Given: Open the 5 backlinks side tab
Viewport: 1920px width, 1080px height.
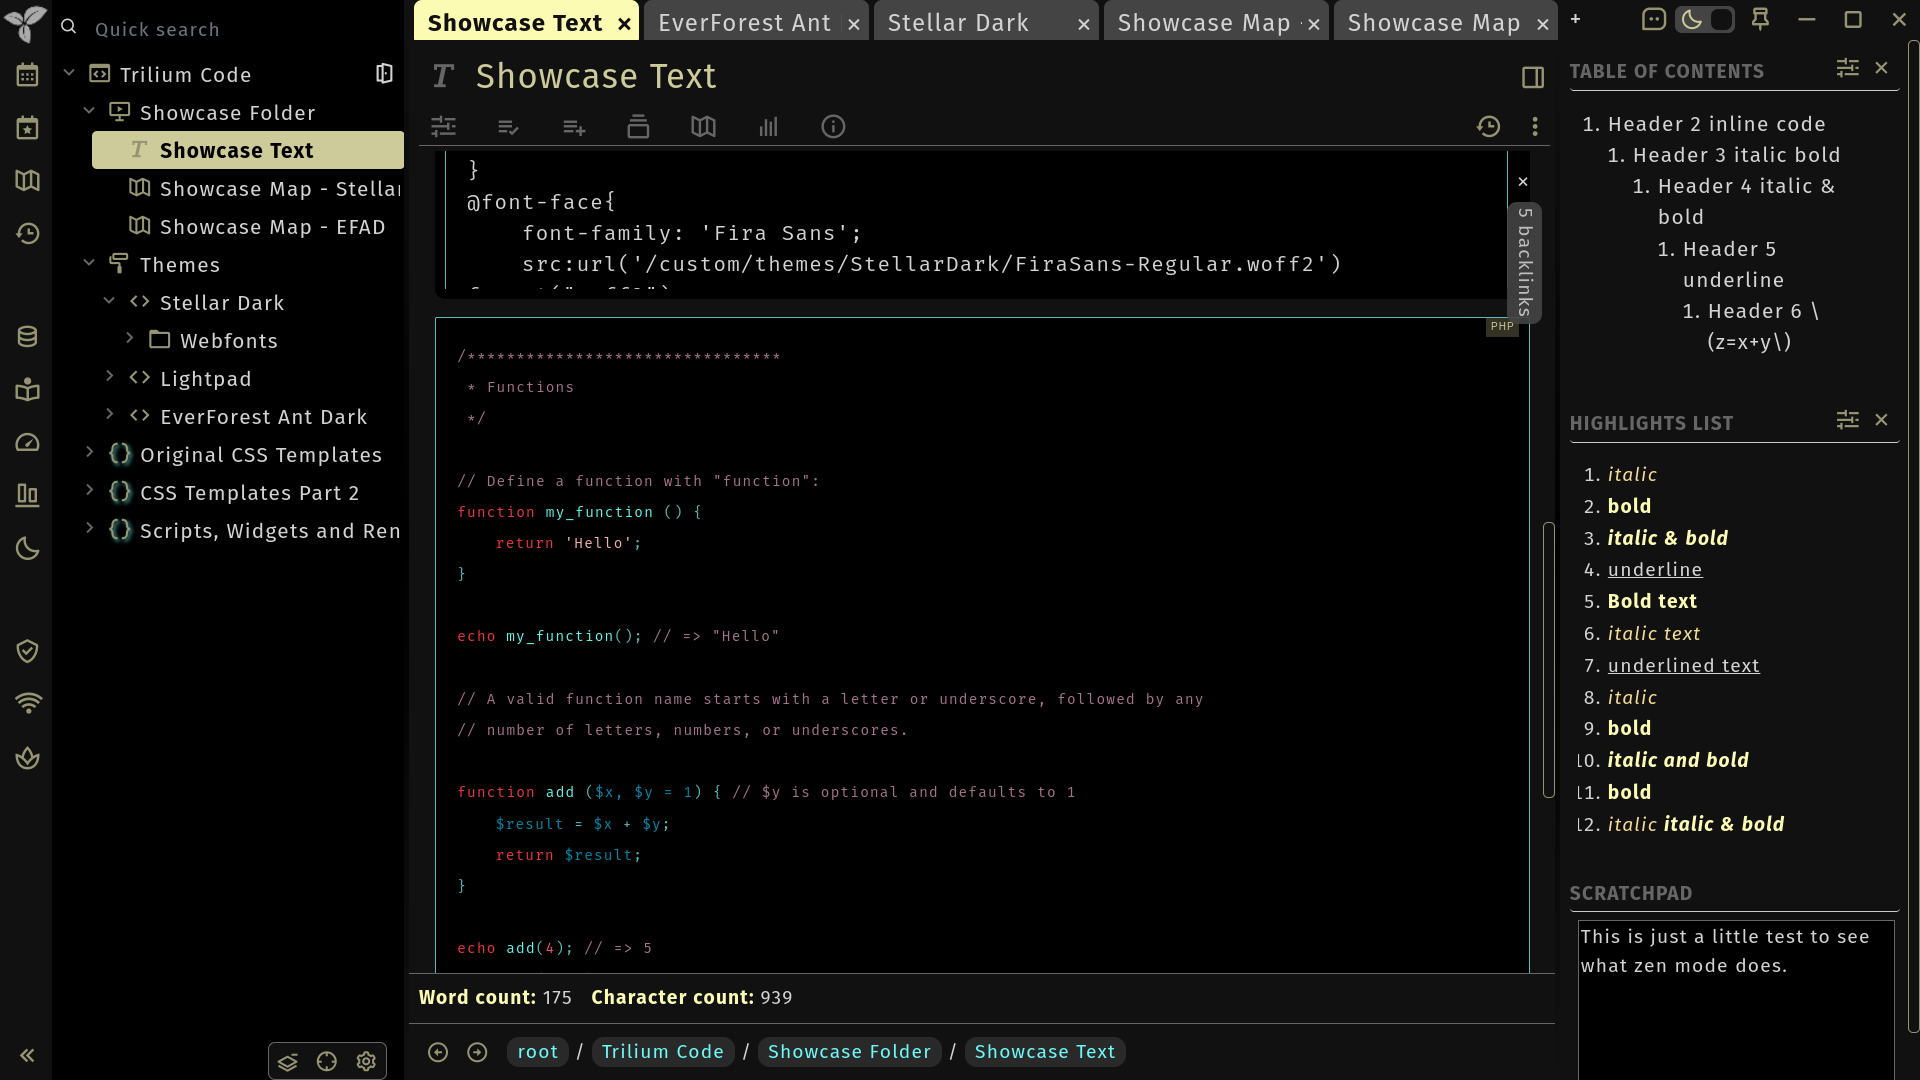Looking at the screenshot, I should [x=1524, y=262].
